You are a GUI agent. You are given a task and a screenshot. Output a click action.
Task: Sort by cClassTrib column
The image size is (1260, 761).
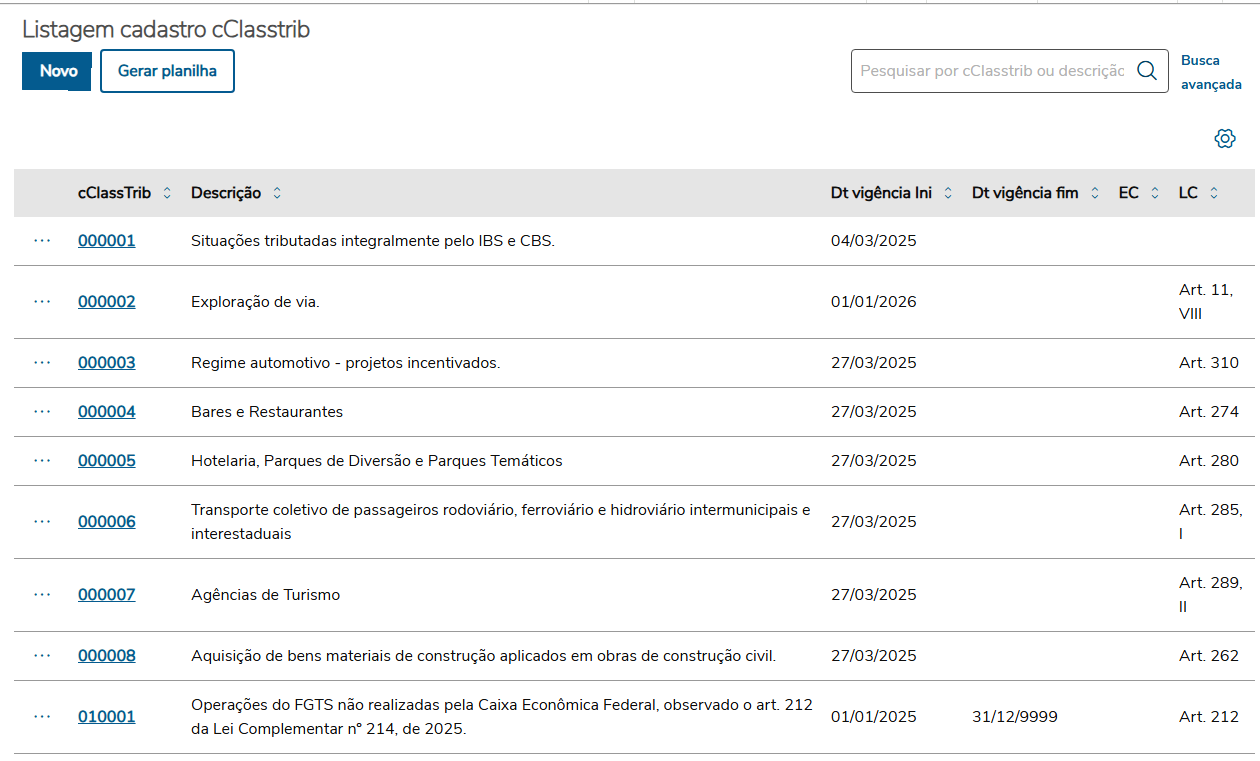pos(167,193)
